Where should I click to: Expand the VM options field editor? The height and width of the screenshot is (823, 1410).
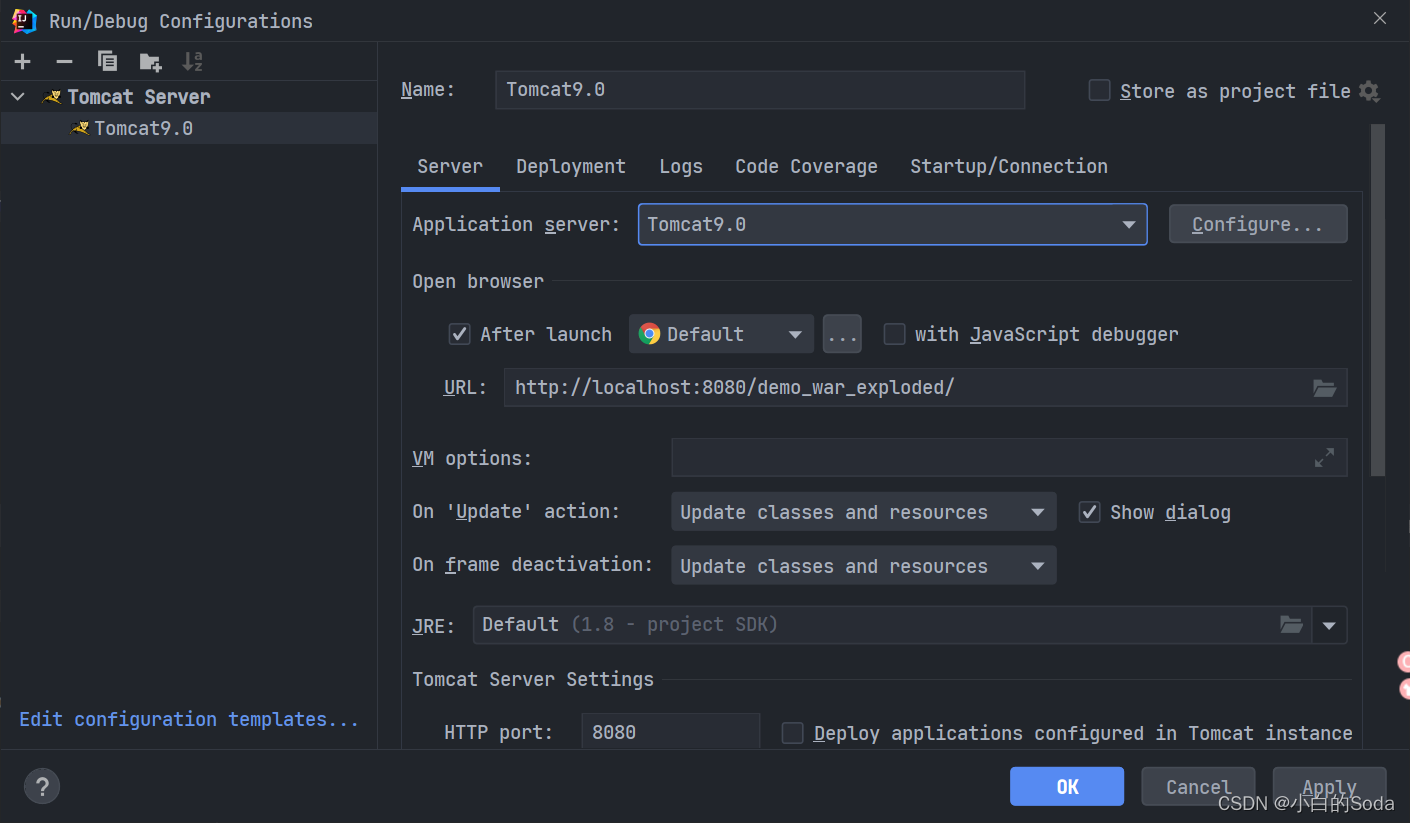click(x=1324, y=458)
